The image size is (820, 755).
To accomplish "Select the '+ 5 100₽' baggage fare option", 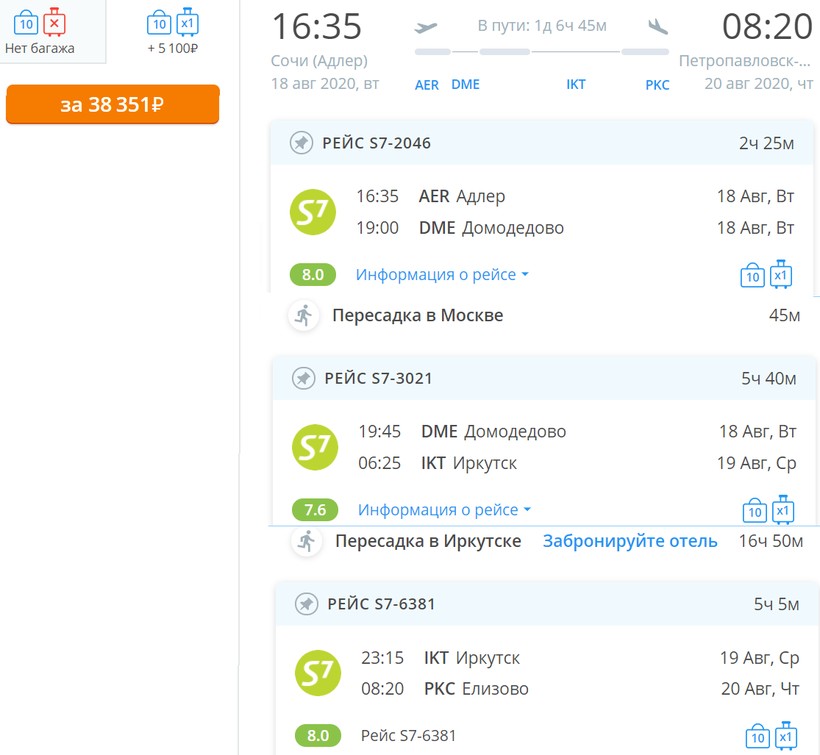I will click(x=172, y=30).
